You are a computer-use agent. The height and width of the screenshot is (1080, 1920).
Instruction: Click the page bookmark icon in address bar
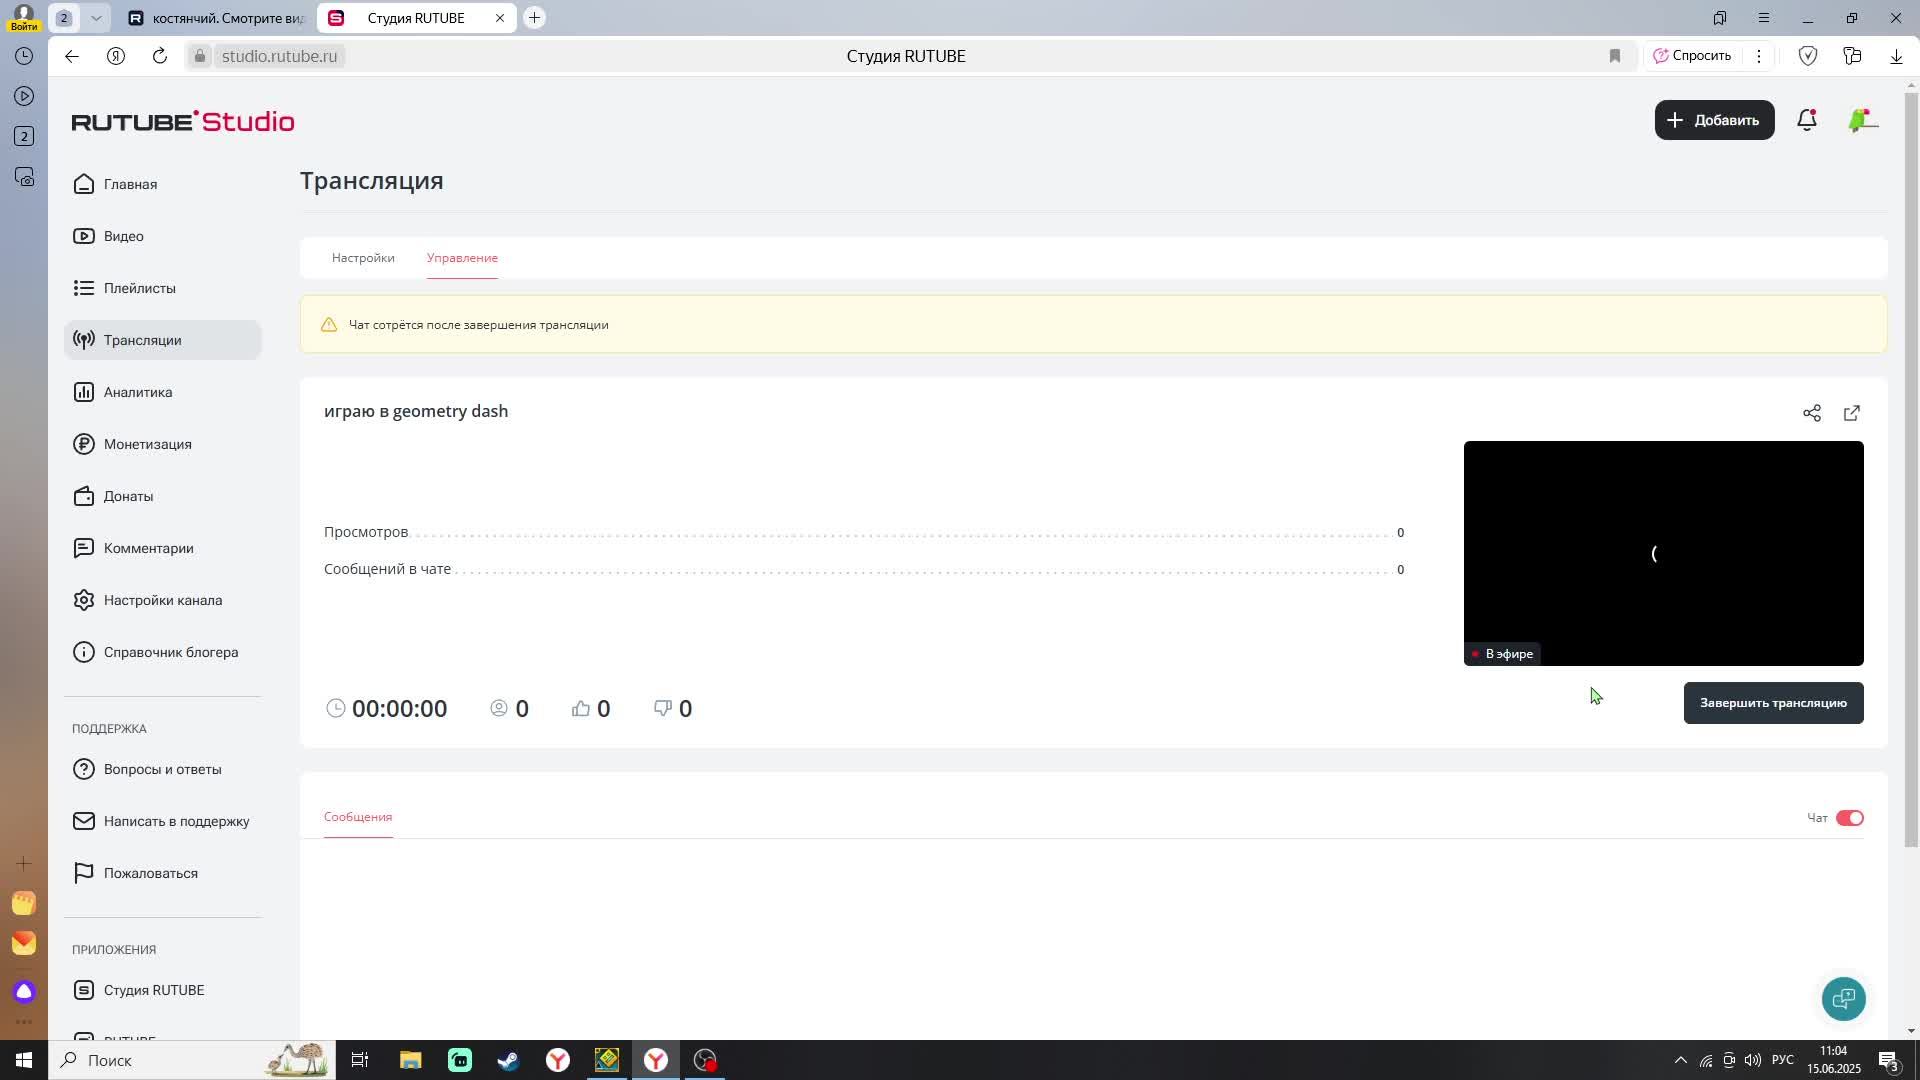pos(1614,56)
